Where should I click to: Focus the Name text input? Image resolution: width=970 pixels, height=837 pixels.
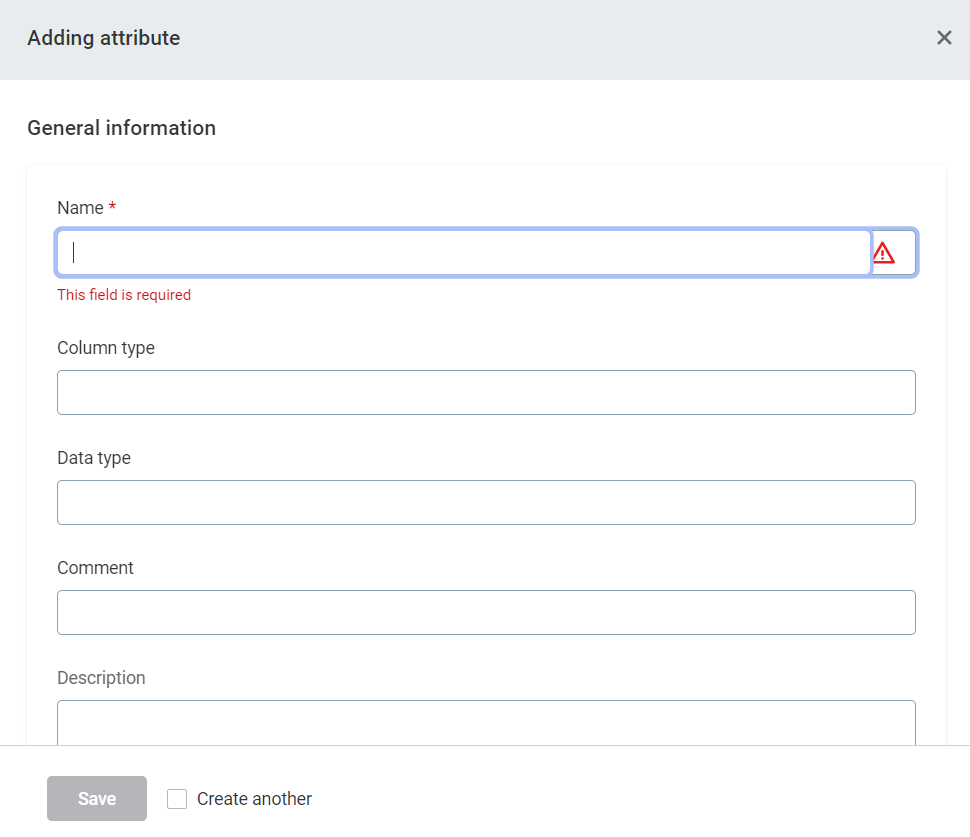[464, 253]
